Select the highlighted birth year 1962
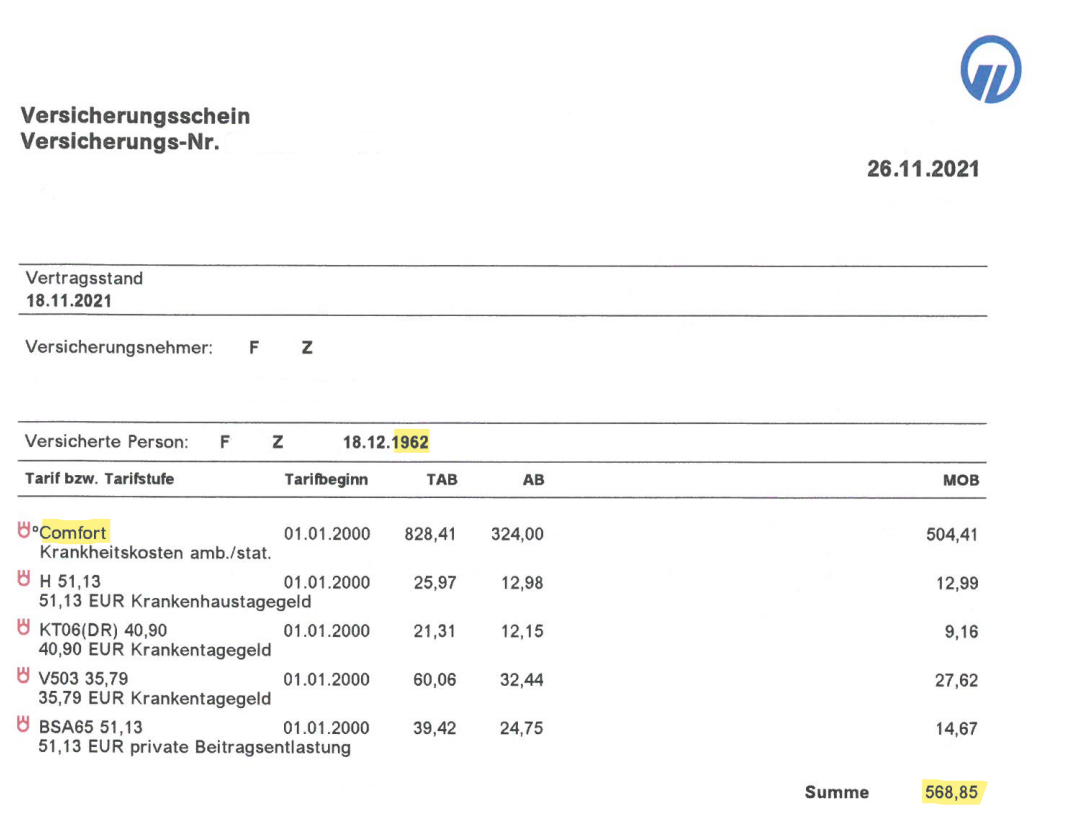 [412, 442]
